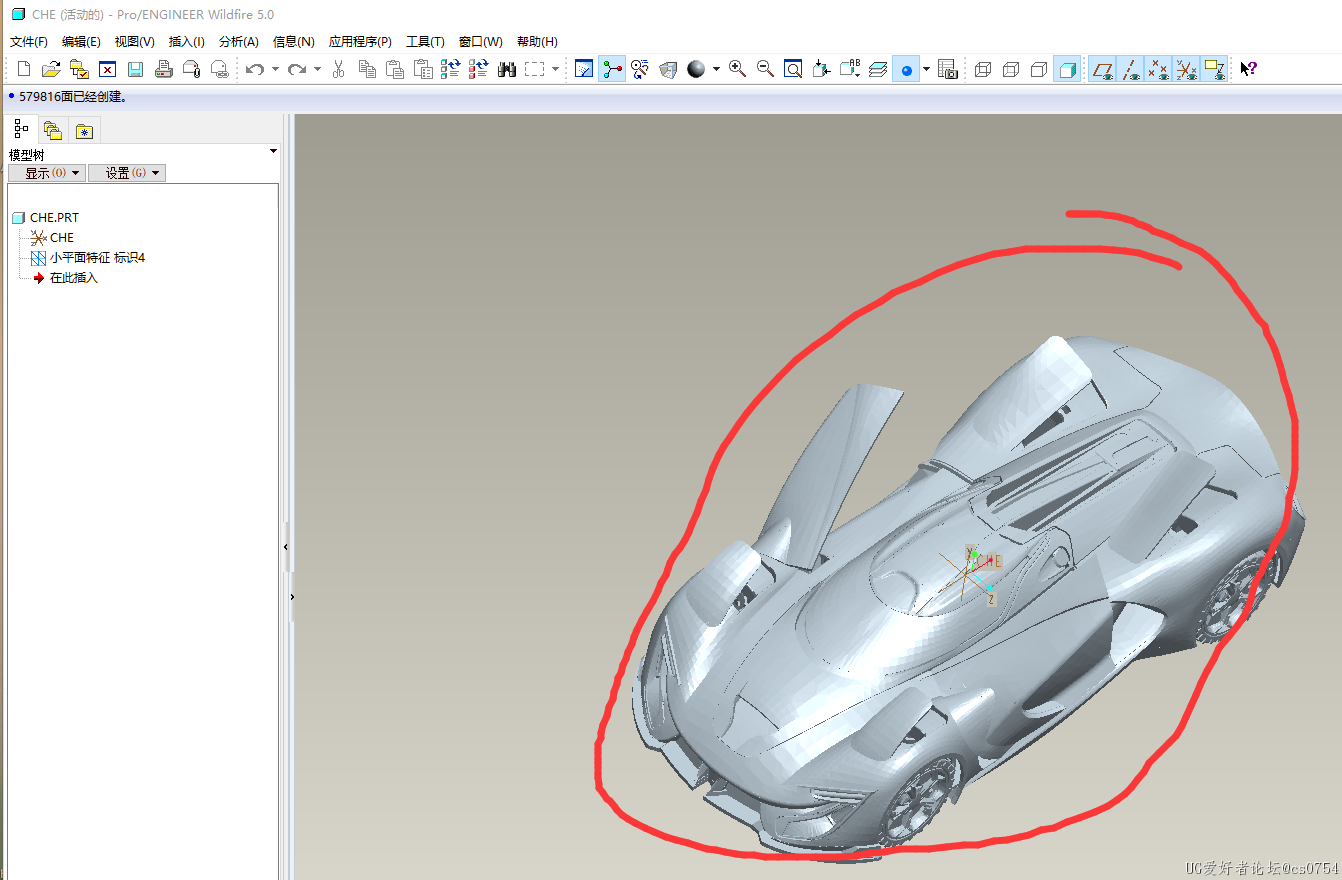Open an existing file via folder icon
1342x880 pixels.
51,69
